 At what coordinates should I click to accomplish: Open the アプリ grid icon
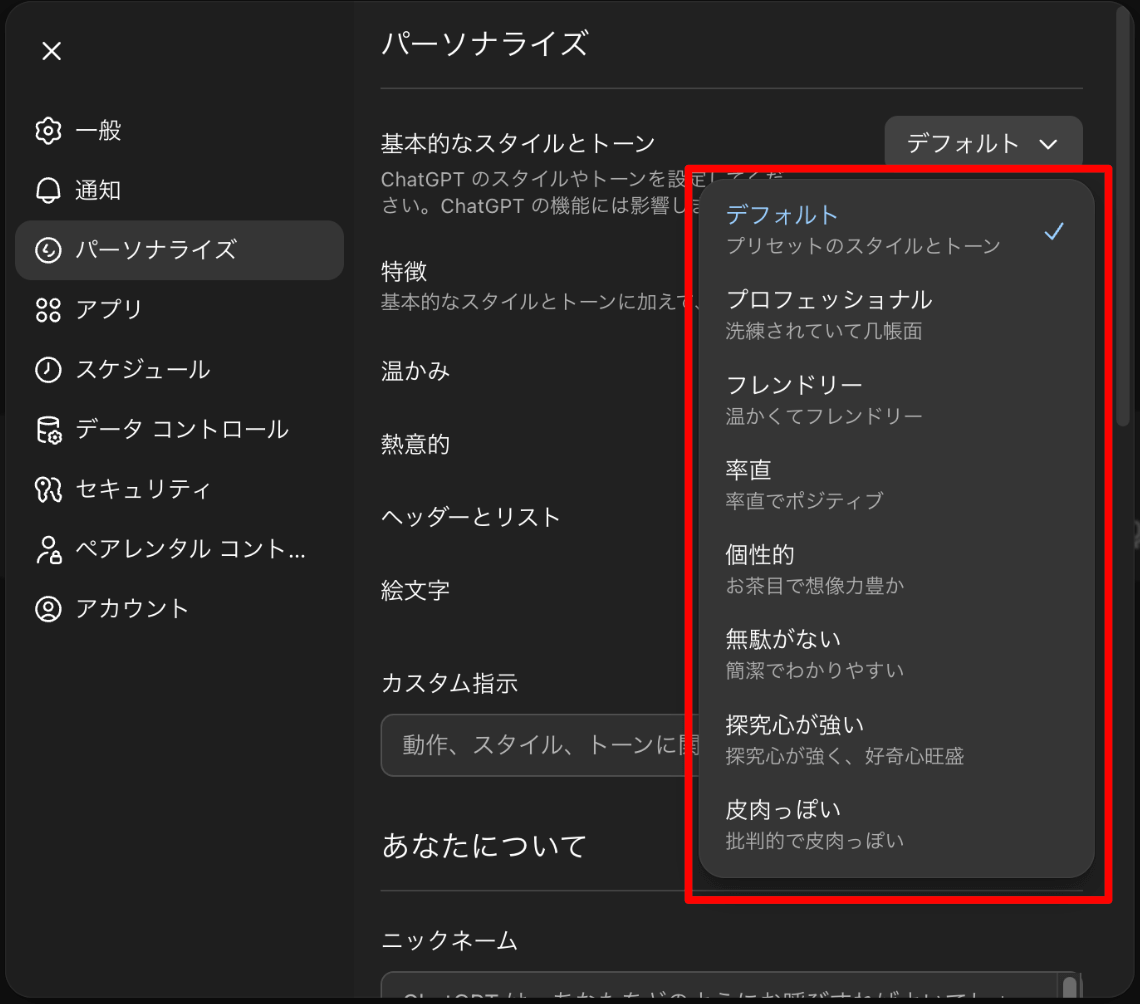click(x=48, y=310)
